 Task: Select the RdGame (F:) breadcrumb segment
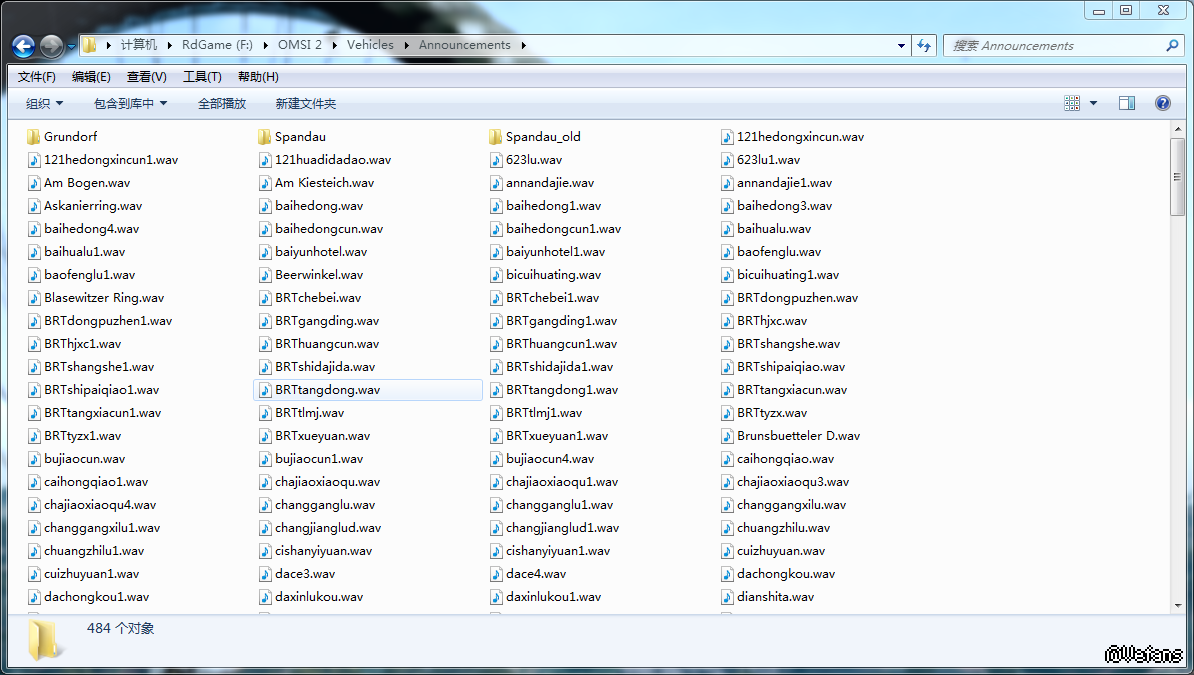217,45
